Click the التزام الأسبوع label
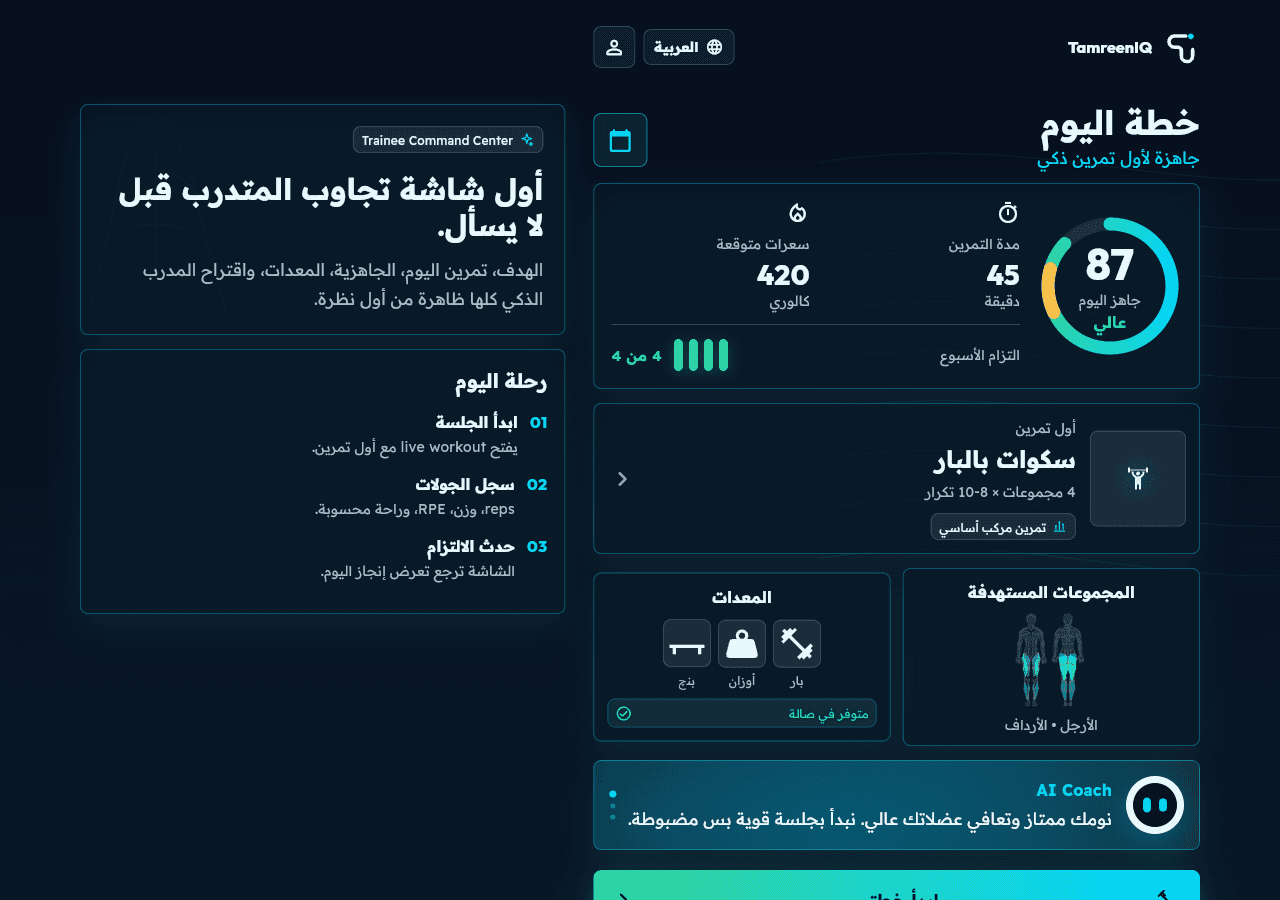Viewport: 1280px width, 900px height. (x=980, y=356)
